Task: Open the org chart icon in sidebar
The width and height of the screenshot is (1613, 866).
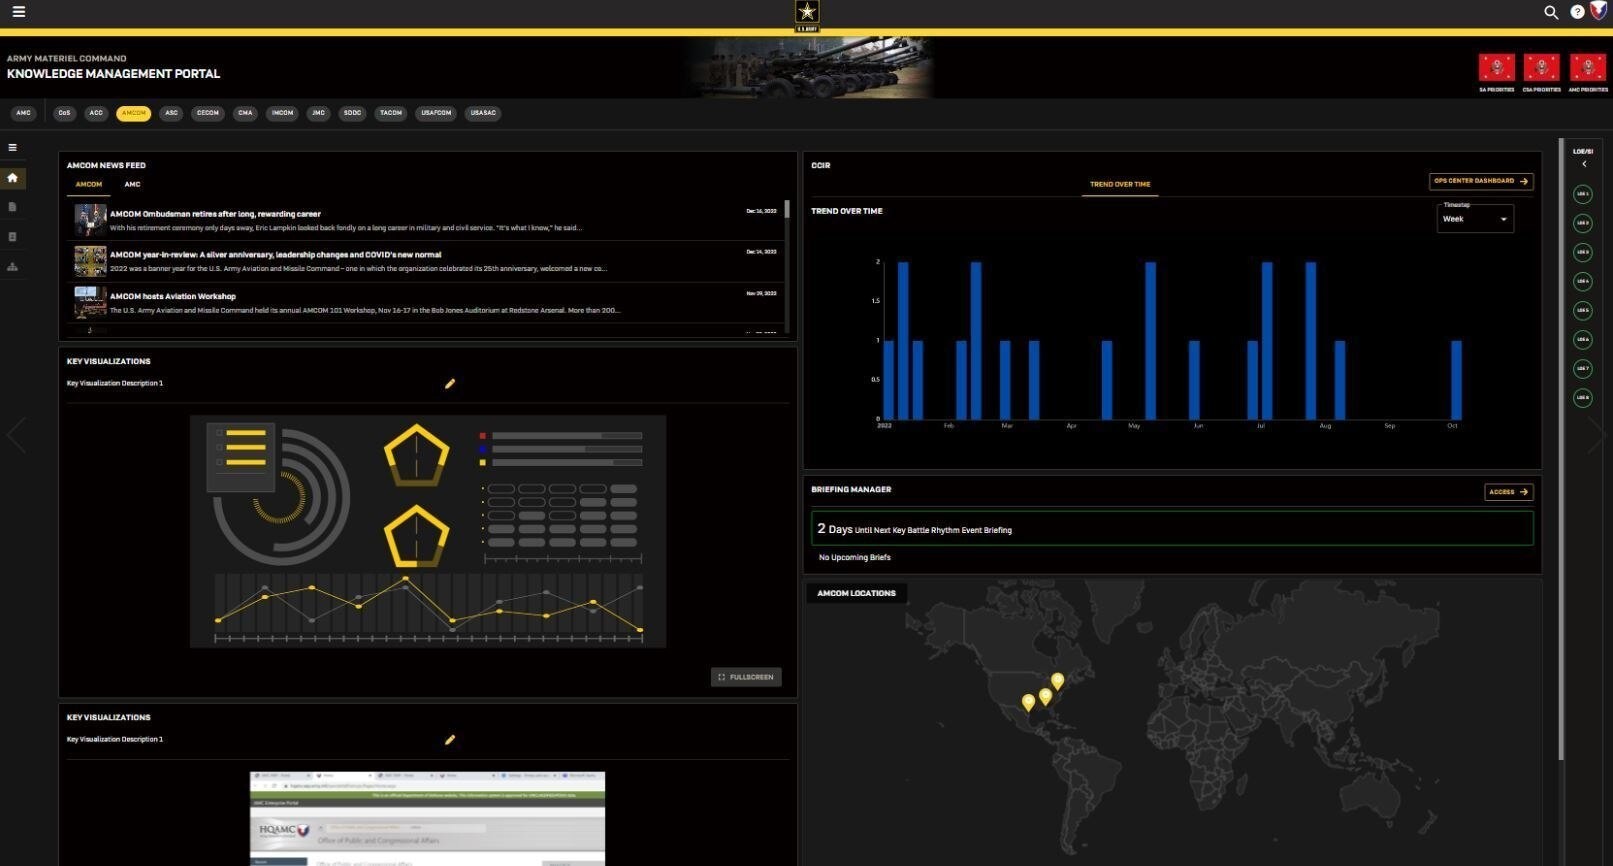Action: coord(13,267)
